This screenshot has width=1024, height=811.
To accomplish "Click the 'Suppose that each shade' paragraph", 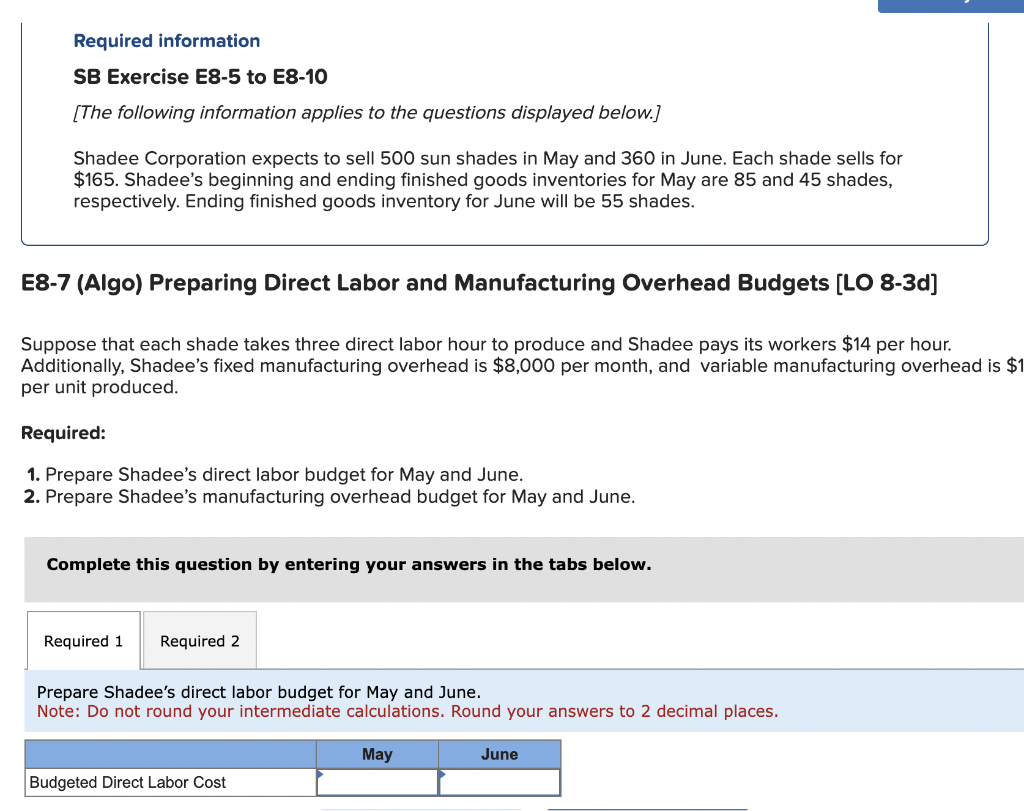I will pyautogui.click(x=522, y=366).
